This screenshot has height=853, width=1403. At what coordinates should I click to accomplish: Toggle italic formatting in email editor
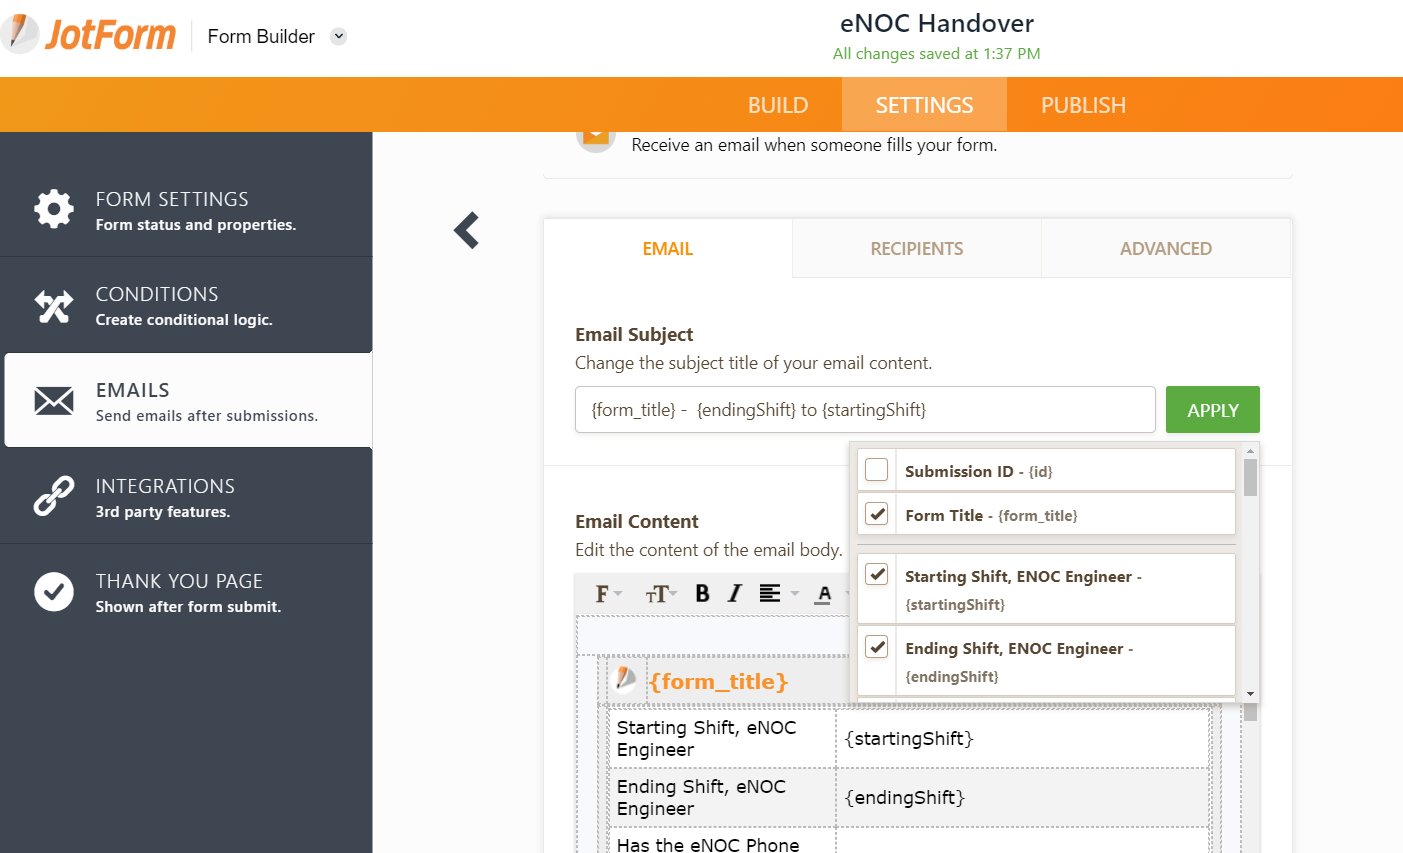click(735, 594)
